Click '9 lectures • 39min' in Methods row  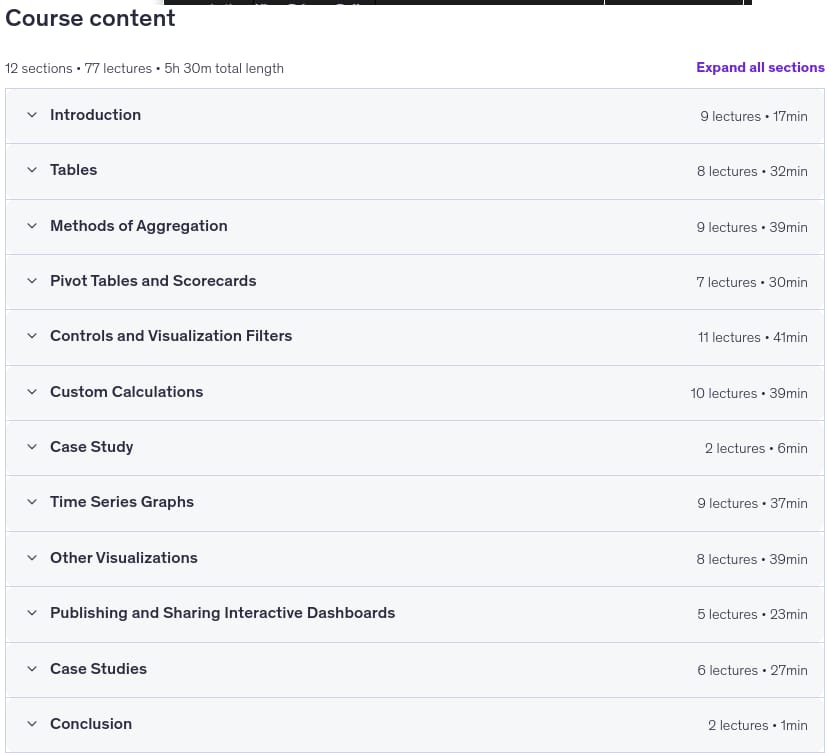coord(752,227)
